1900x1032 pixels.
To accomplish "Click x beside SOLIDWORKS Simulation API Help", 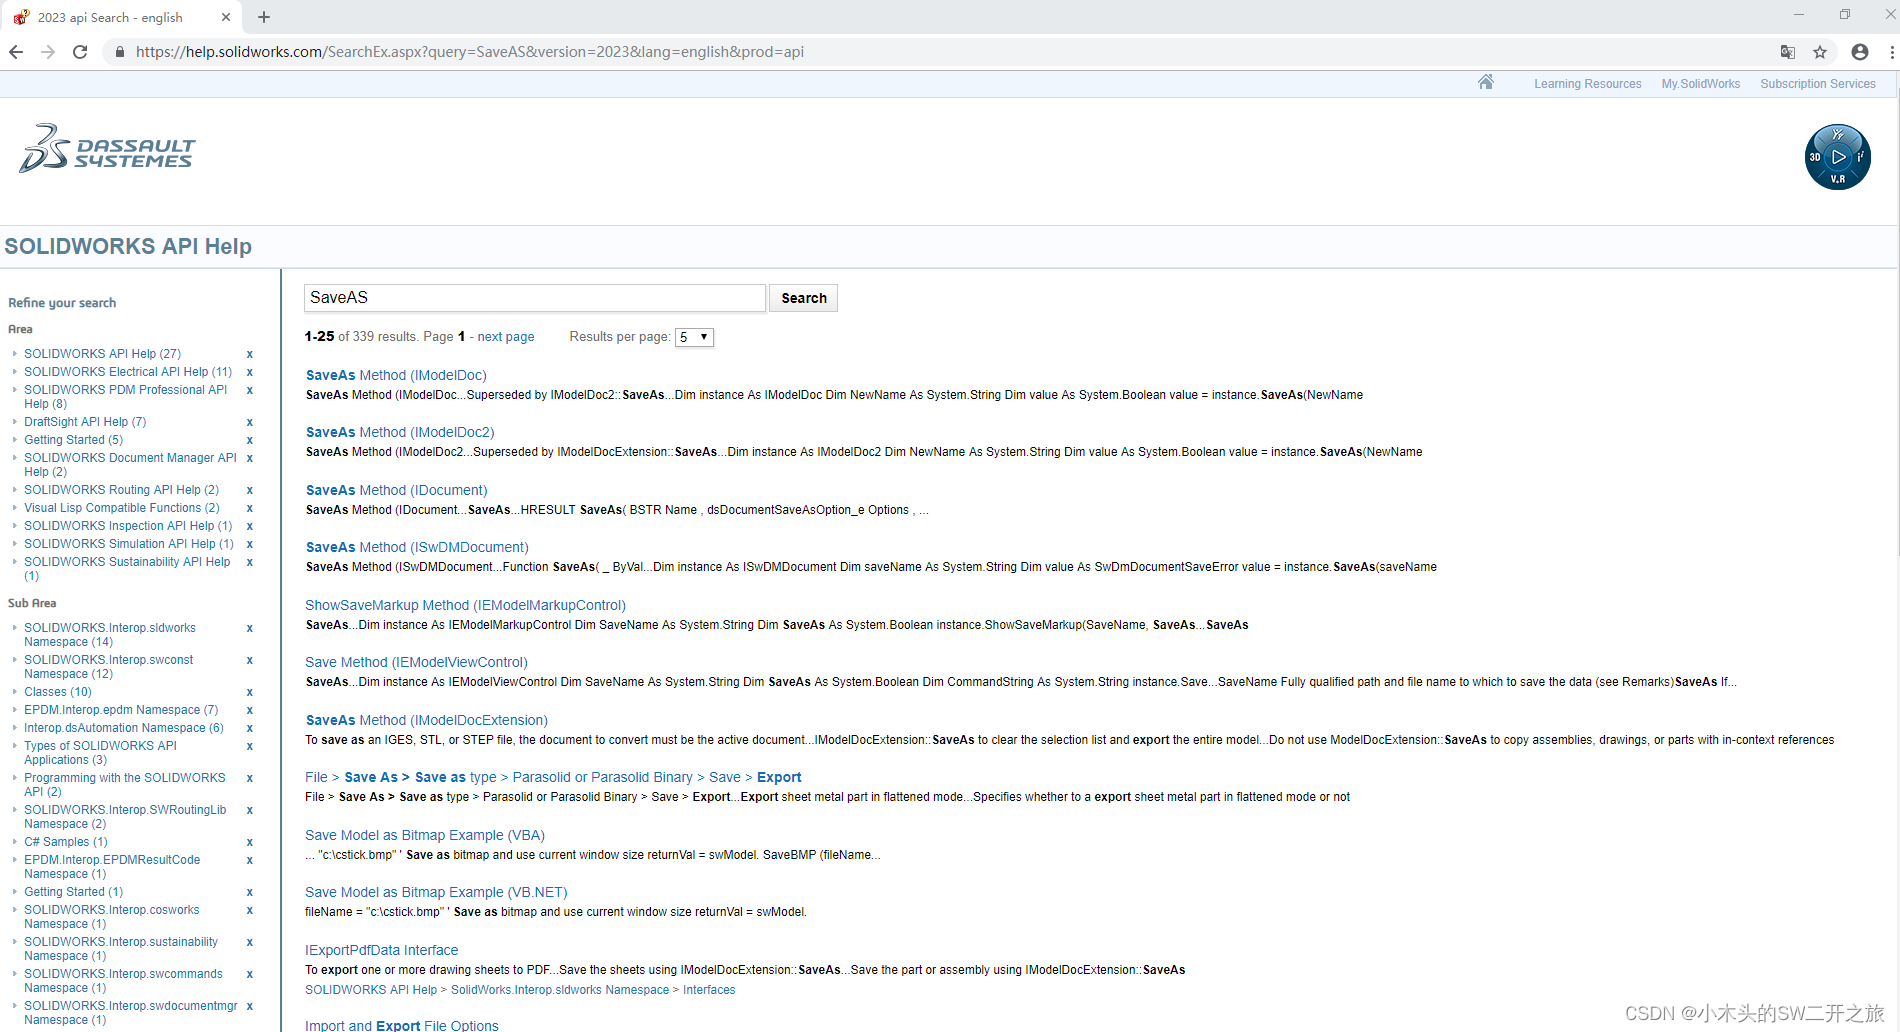I will point(250,544).
